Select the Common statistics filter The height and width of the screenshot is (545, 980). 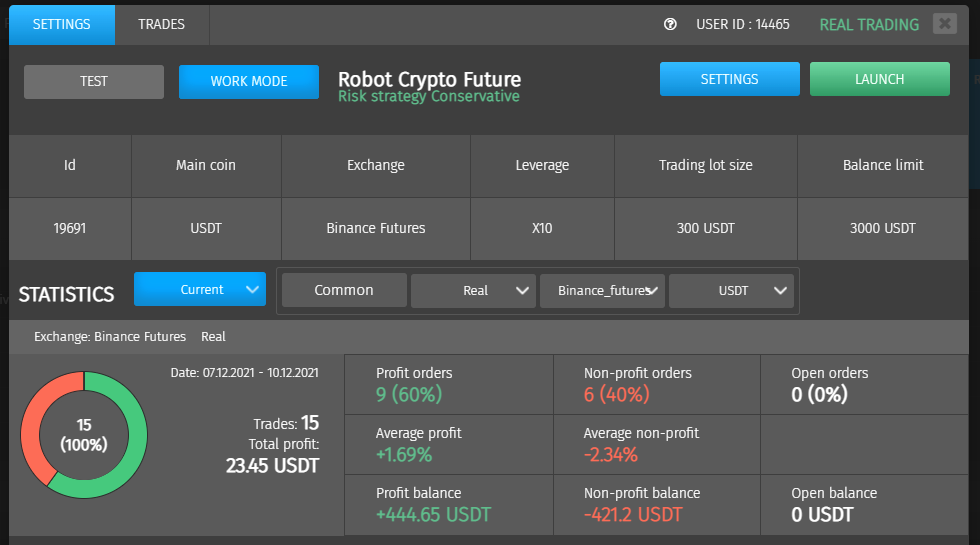click(x=344, y=291)
